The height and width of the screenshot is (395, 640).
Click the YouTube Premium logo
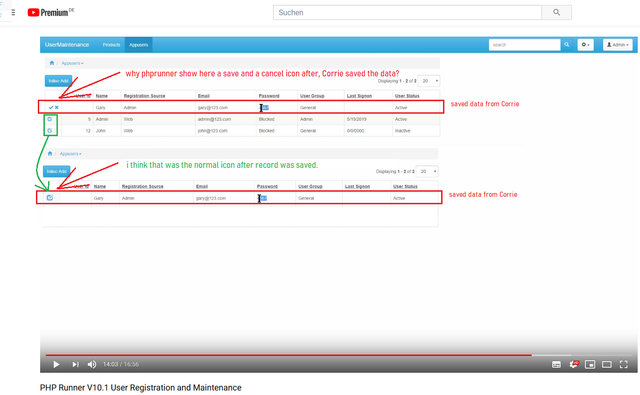tap(51, 12)
